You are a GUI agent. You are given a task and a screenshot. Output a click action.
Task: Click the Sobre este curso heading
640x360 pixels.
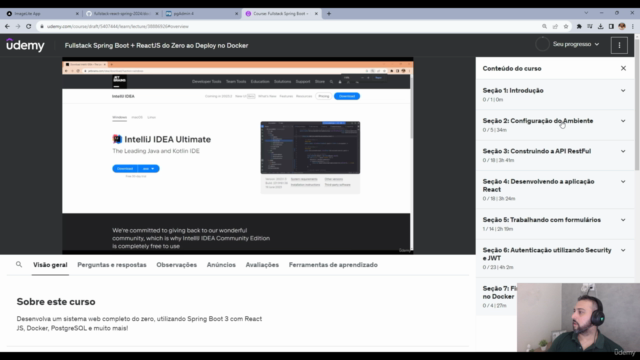coord(56,301)
